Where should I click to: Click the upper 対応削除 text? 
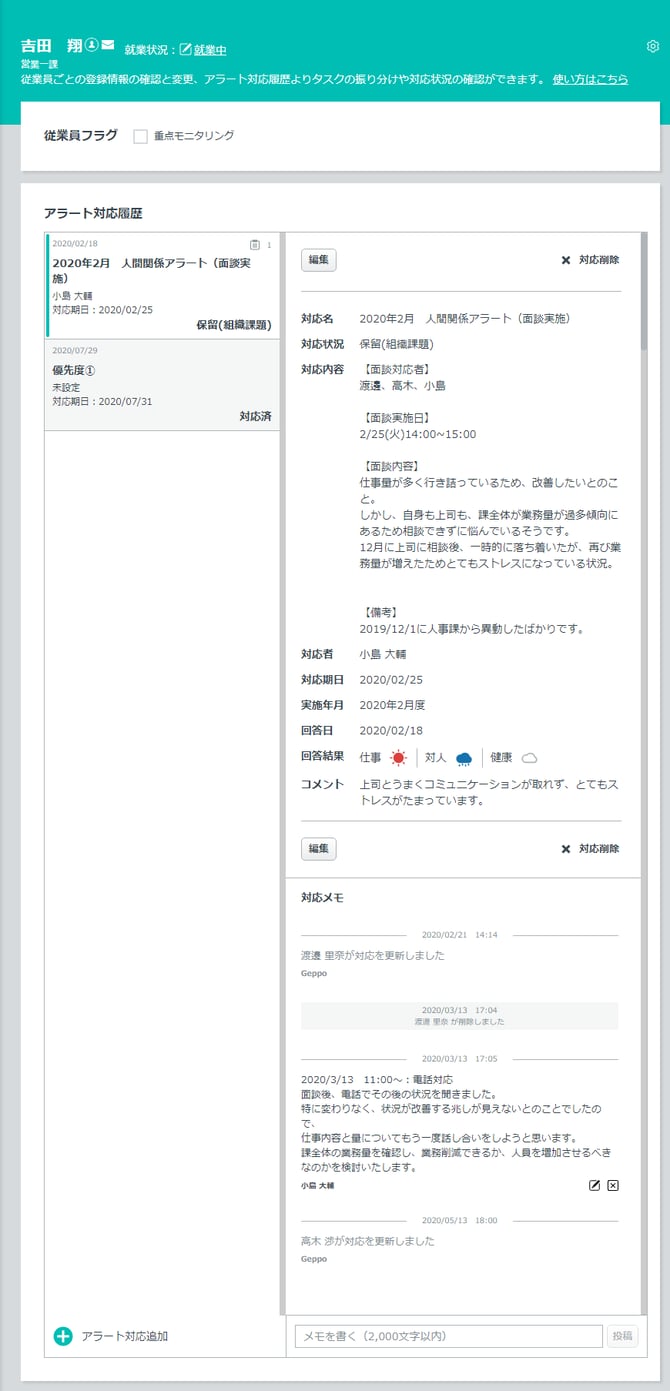[599, 260]
